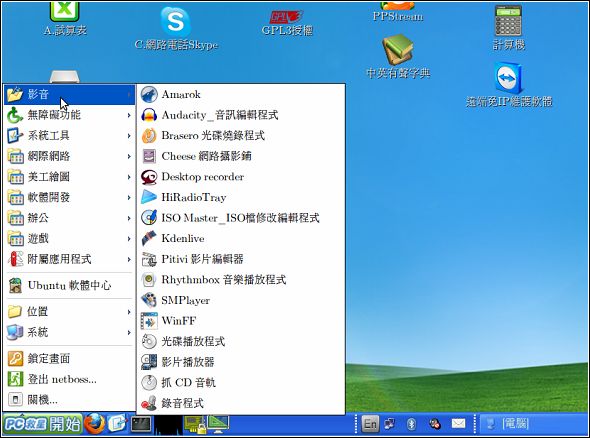The height and width of the screenshot is (438, 590).
Task: Open the terminal icon in the taskbar
Action: [x=141, y=424]
